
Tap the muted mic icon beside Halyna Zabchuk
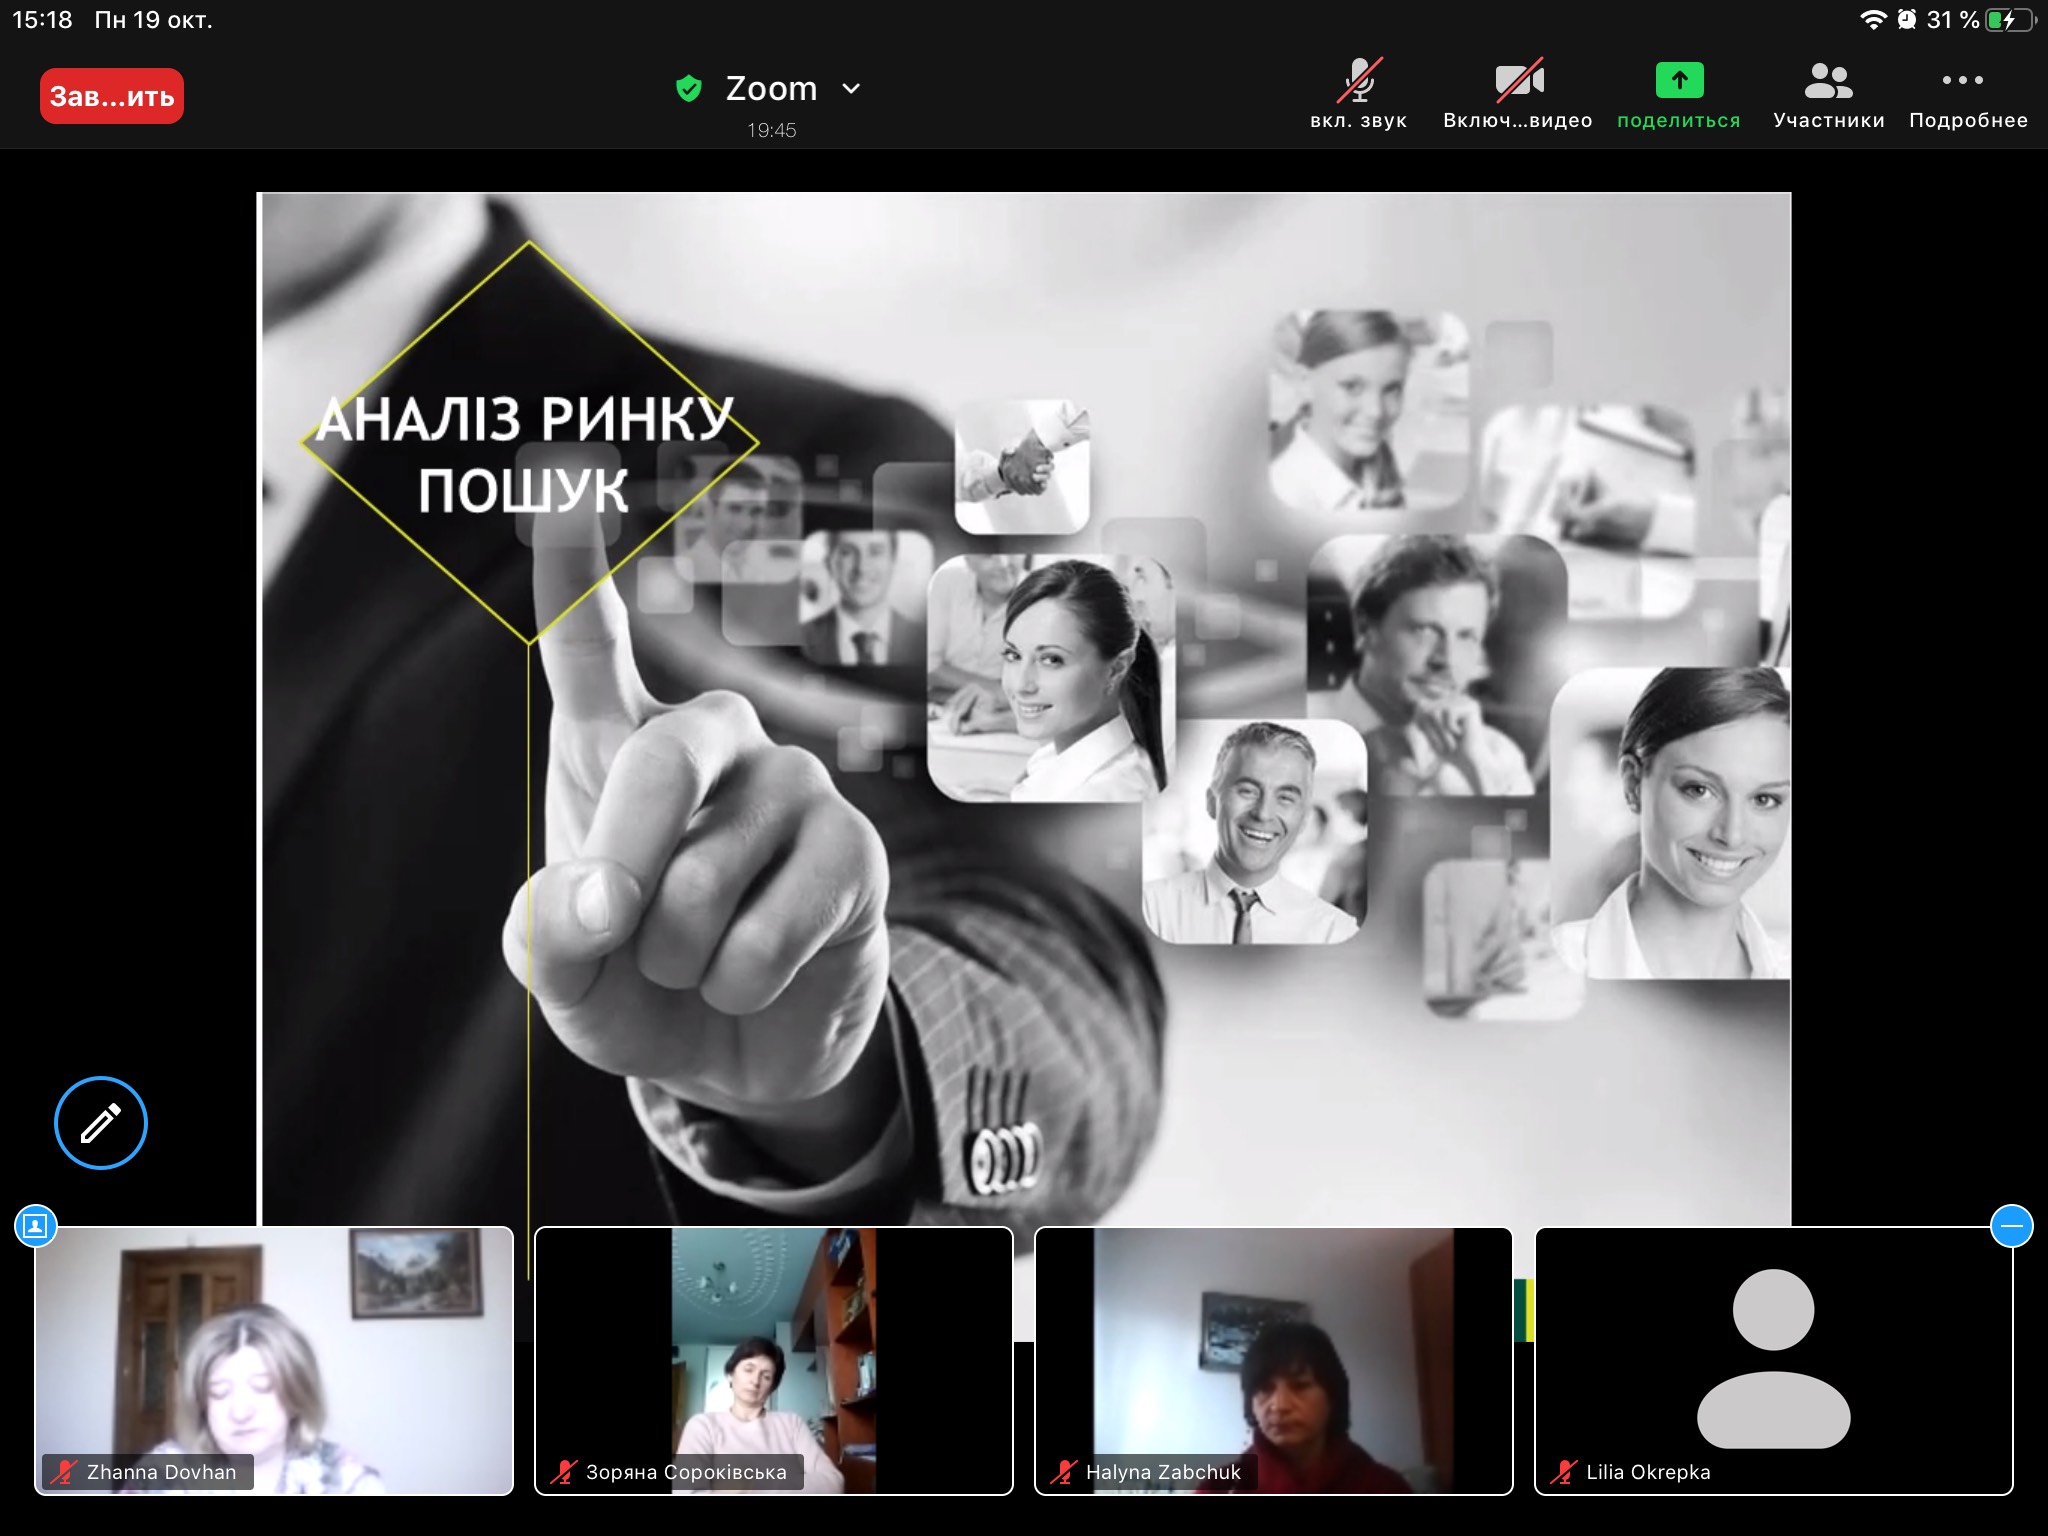pos(1064,1472)
